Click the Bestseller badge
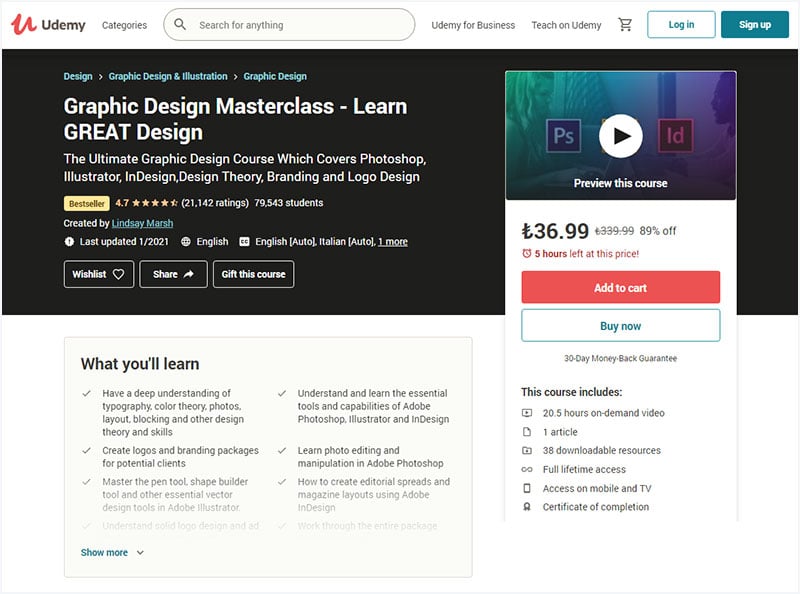This screenshot has width=800, height=594. (x=87, y=204)
